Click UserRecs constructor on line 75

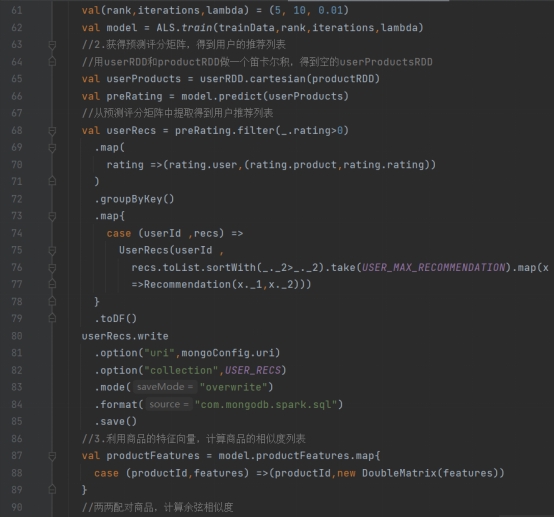pyautogui.click(x=144, y=250)
